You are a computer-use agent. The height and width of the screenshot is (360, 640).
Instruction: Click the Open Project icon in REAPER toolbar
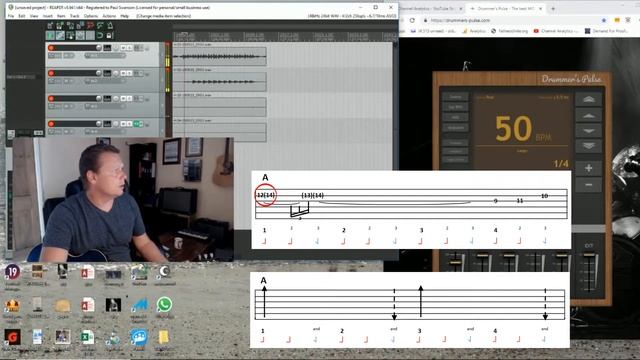click(60, 26)
